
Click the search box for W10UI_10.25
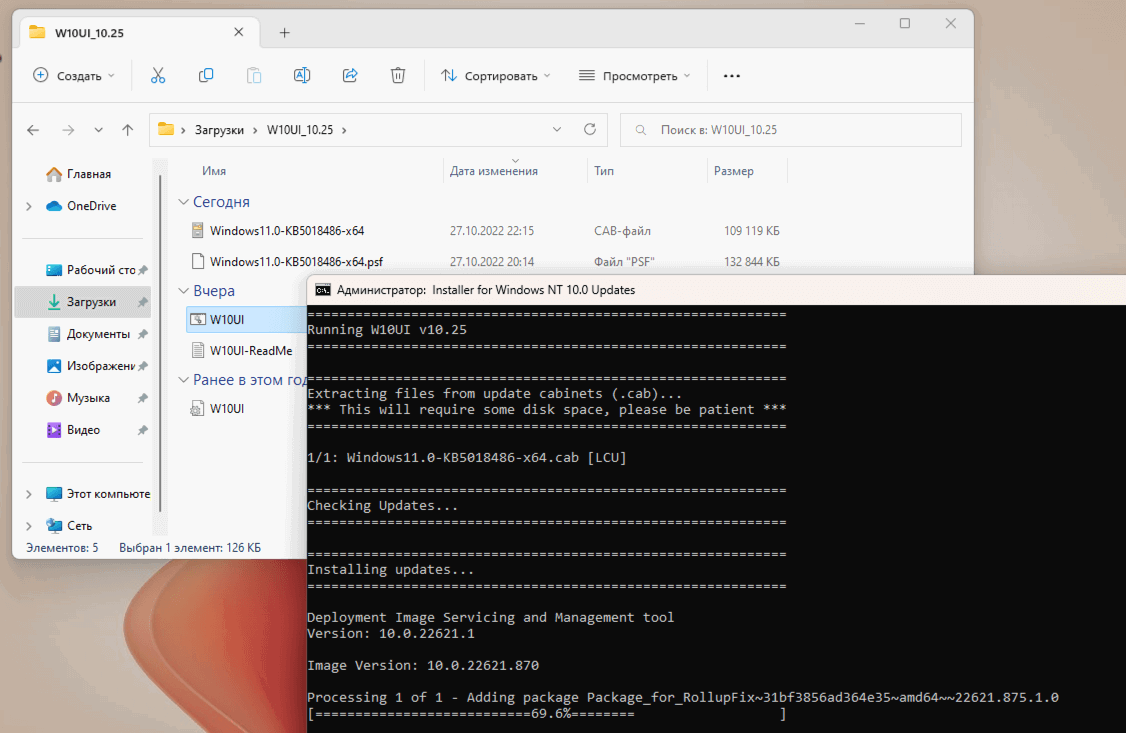point(791,130)
